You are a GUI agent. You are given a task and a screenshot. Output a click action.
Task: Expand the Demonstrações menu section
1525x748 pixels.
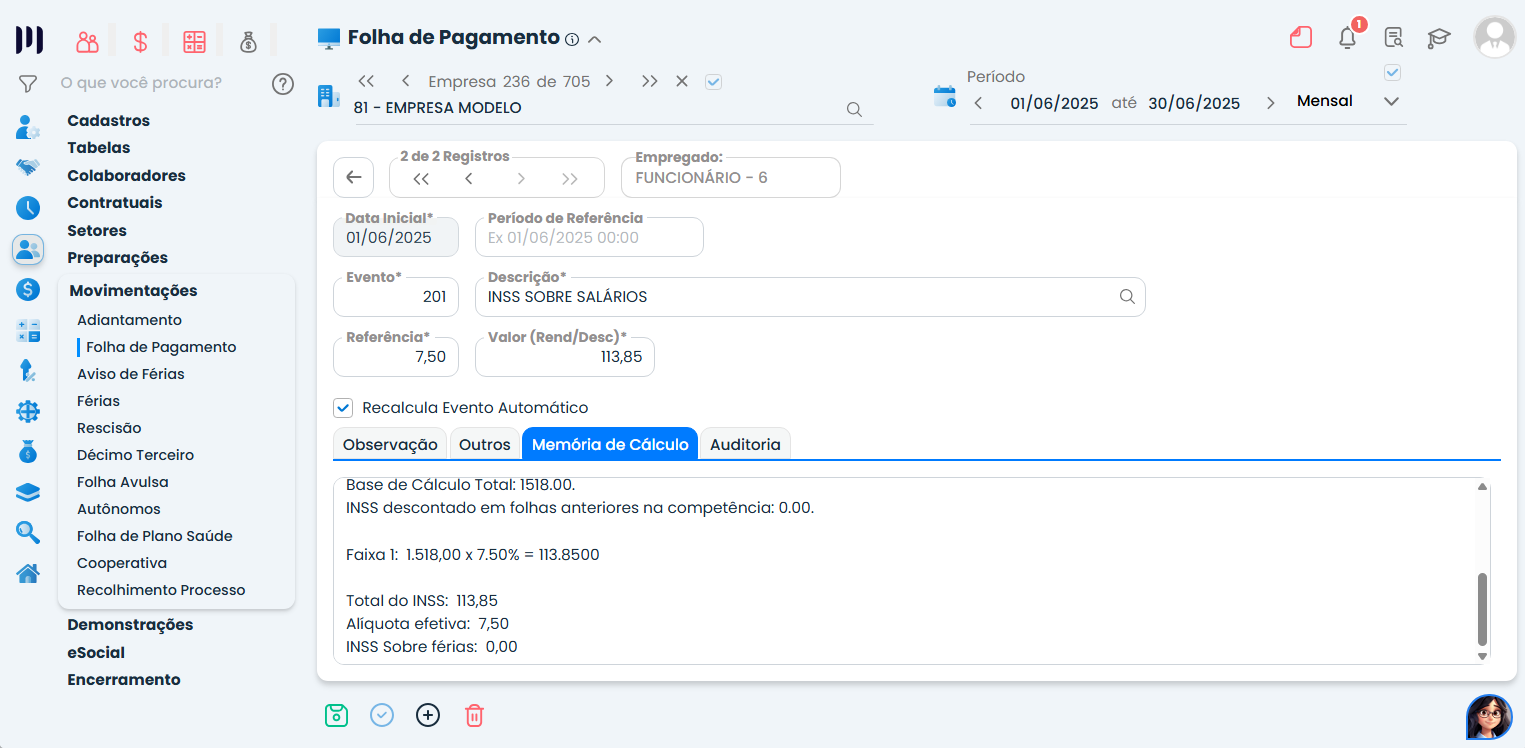130,625
